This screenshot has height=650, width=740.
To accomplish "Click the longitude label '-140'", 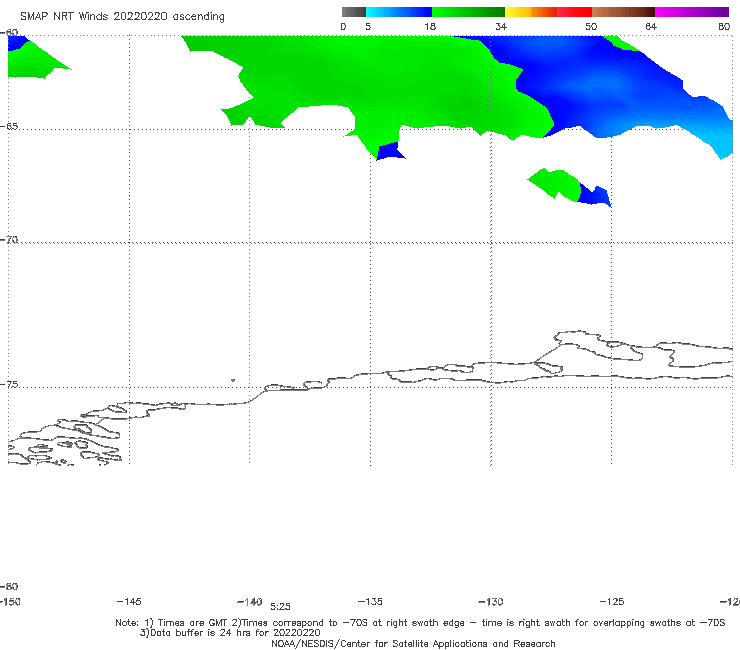I will (x=250, y=601).
